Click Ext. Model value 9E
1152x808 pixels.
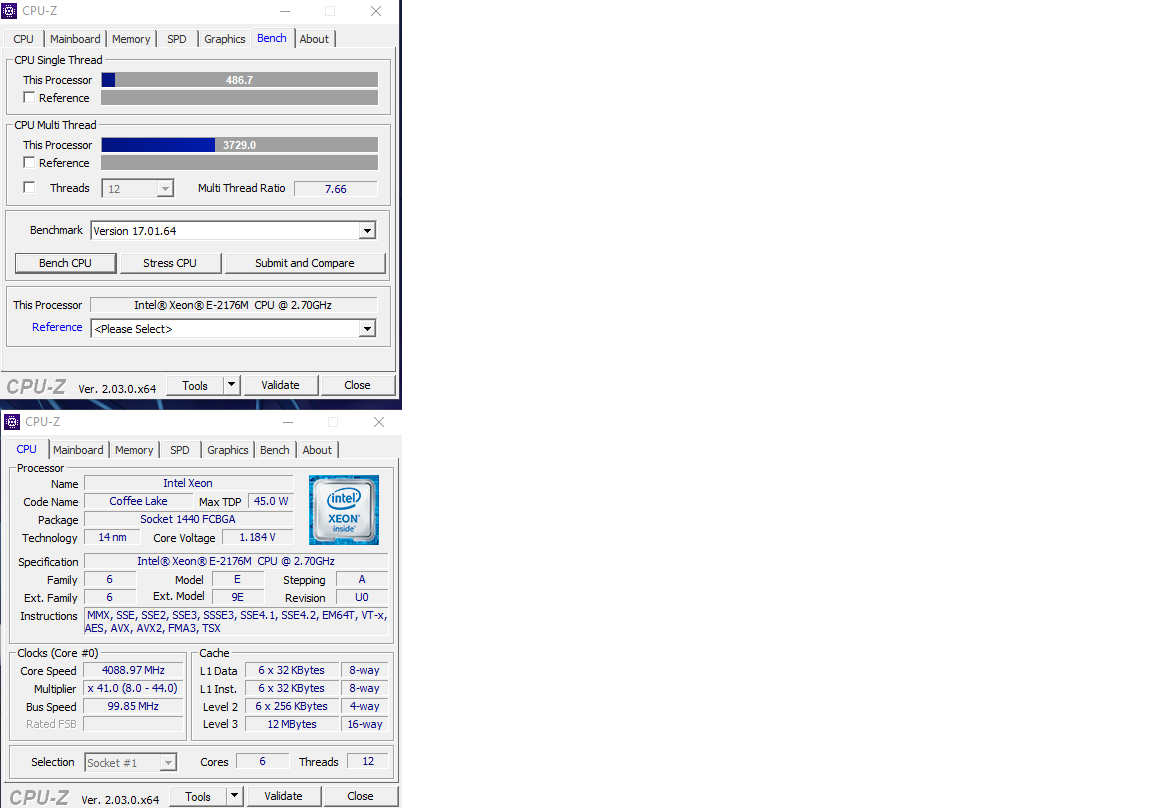tap(237, 597)
